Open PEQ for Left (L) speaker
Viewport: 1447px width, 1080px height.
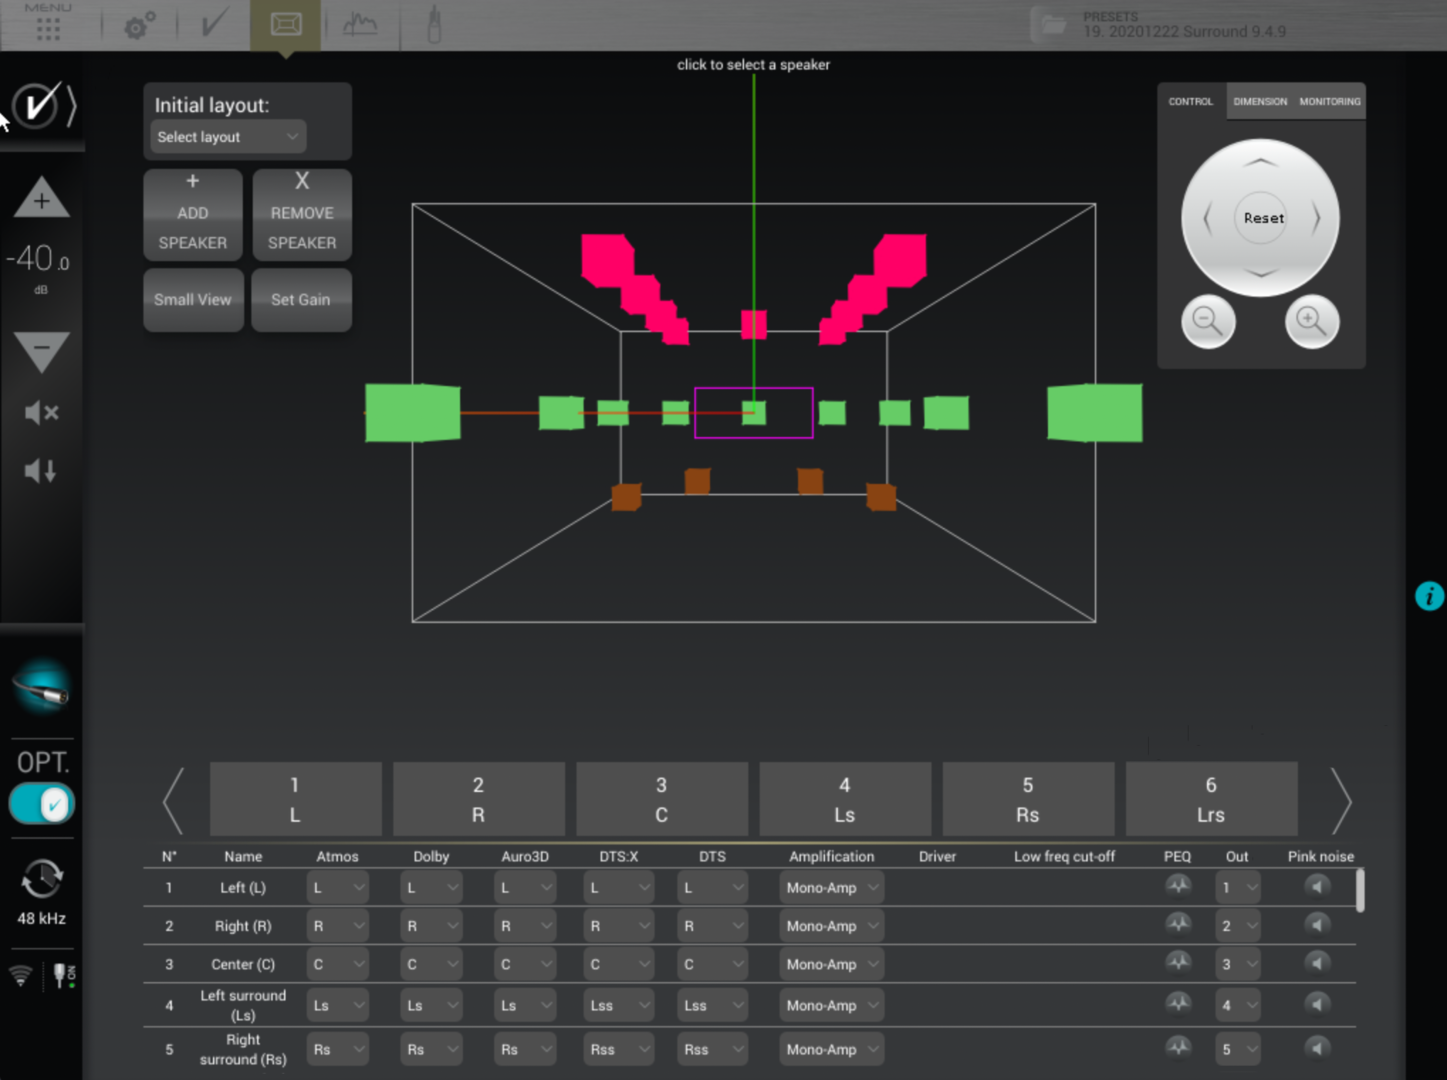(x=1178, y=886)
